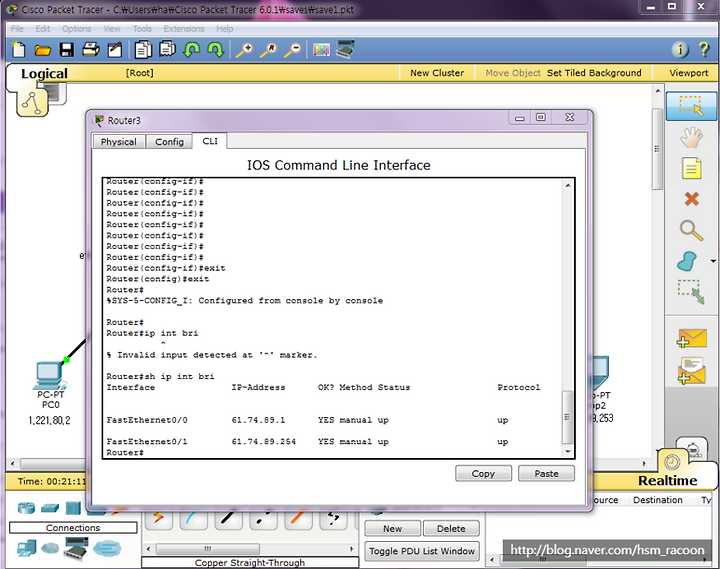Click the New file icon
The height and width of the screenshot is (569, 720).
[19, 50]
